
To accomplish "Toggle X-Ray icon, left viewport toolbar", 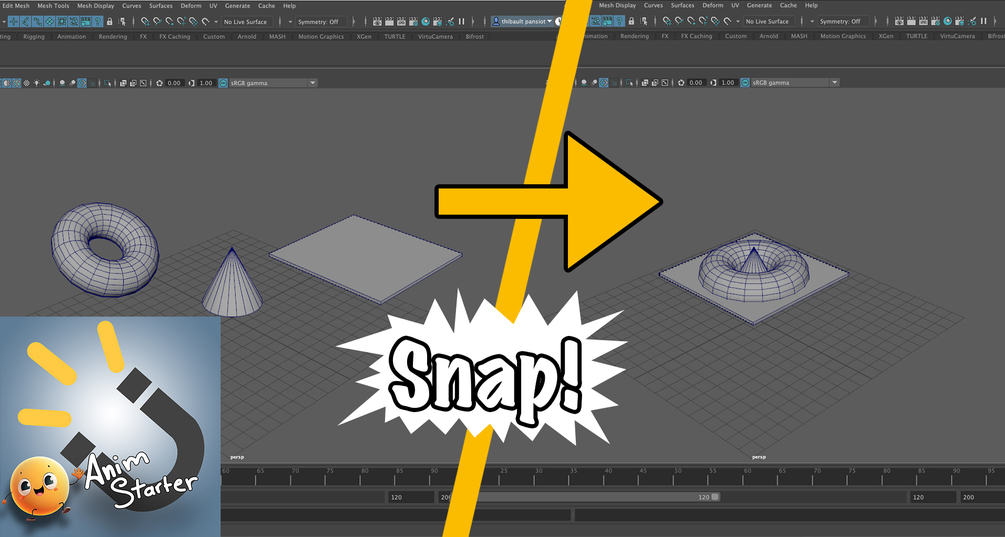I will pos(123,83).
